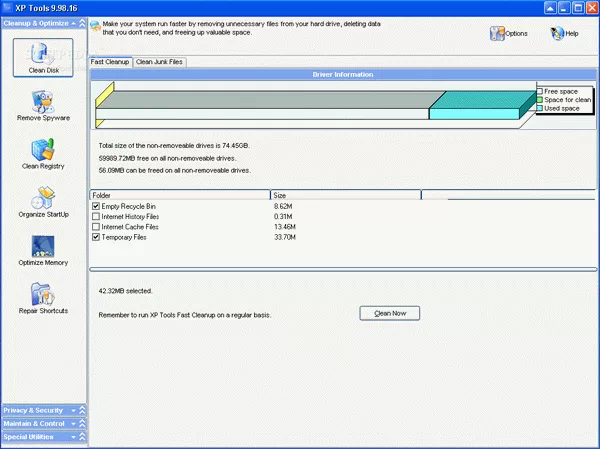Click the 8.62M size value

[283, 206]
